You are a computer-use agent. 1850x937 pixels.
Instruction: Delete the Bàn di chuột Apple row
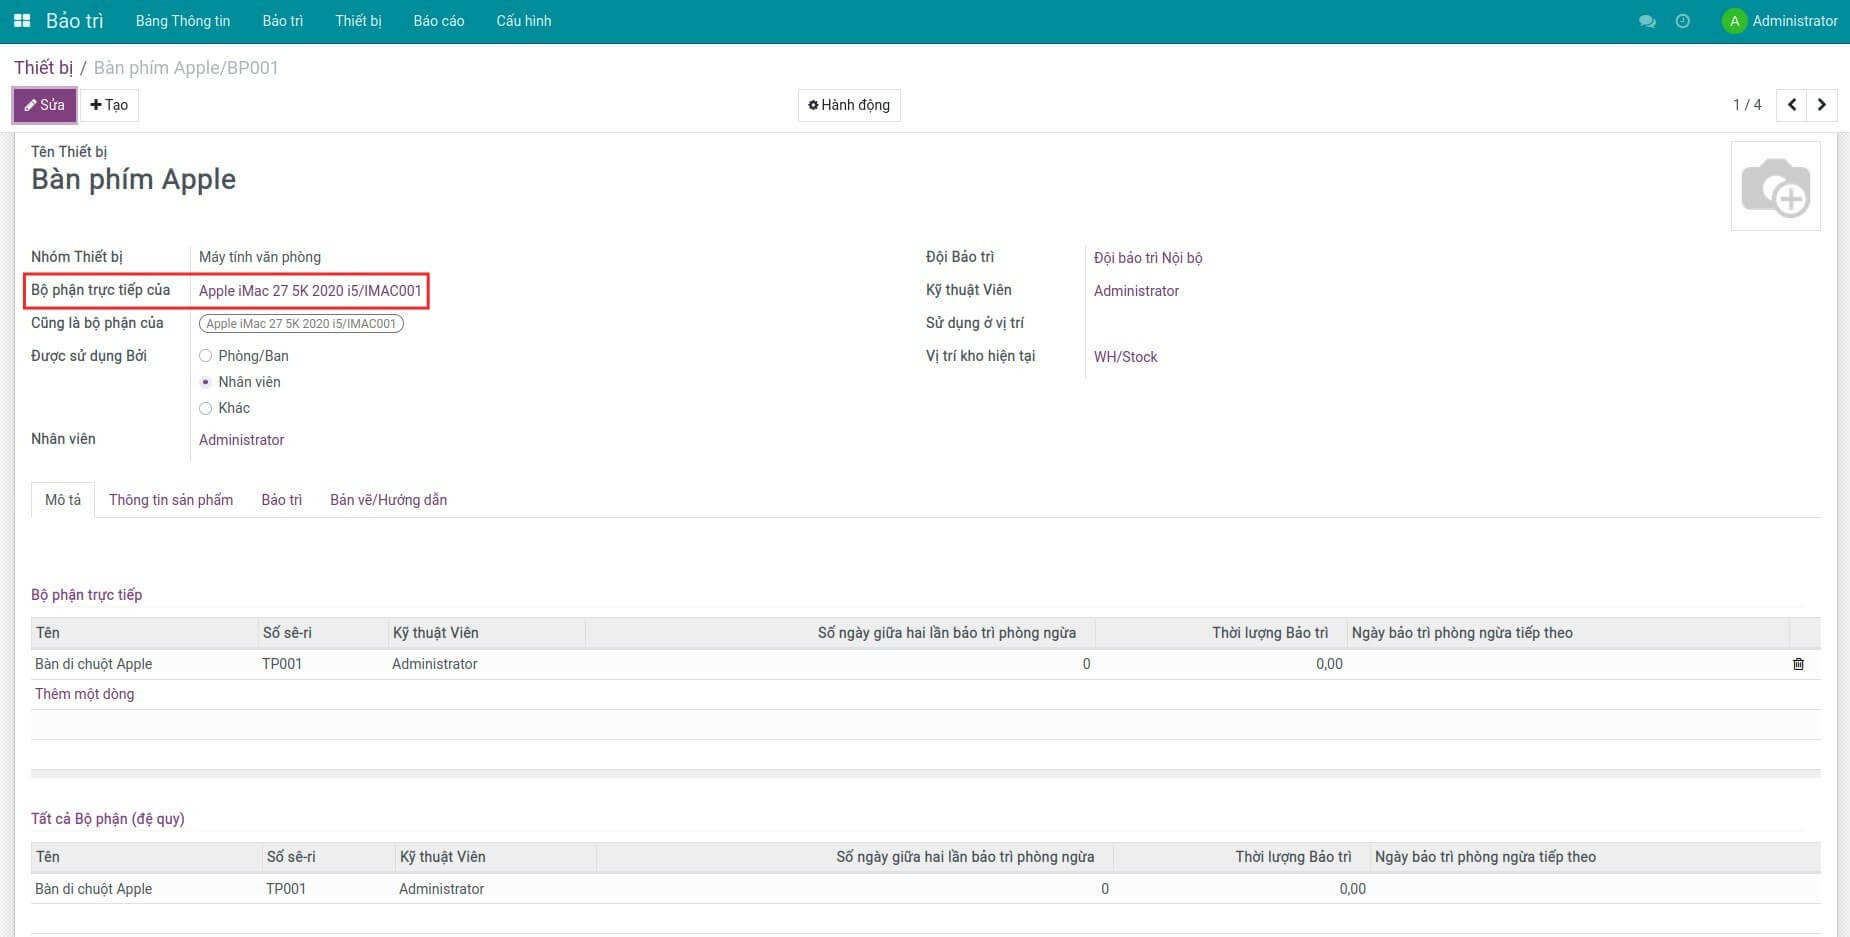(1798, 664)
